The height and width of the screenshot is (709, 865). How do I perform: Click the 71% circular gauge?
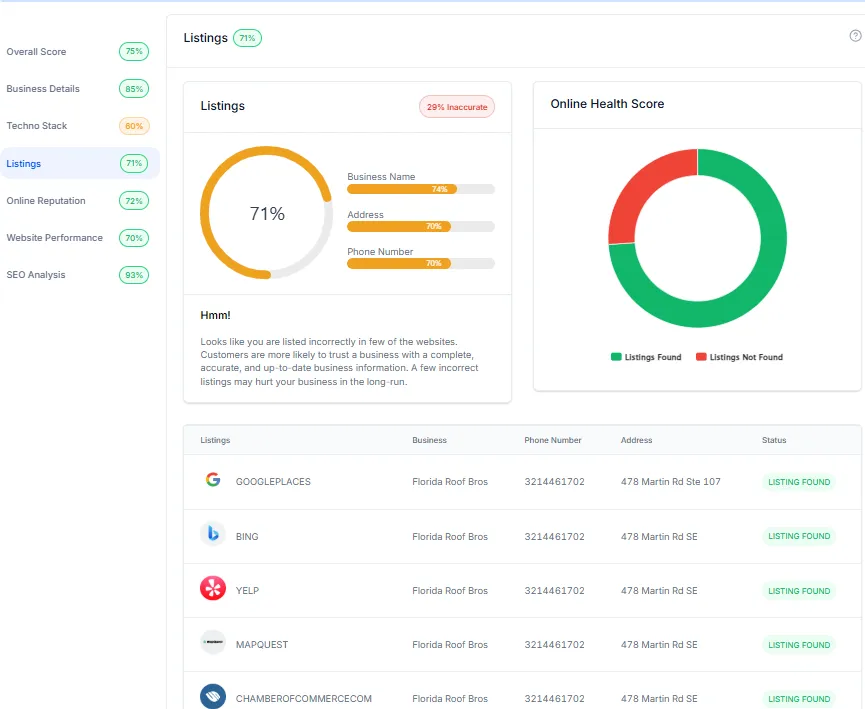(266, 213)
